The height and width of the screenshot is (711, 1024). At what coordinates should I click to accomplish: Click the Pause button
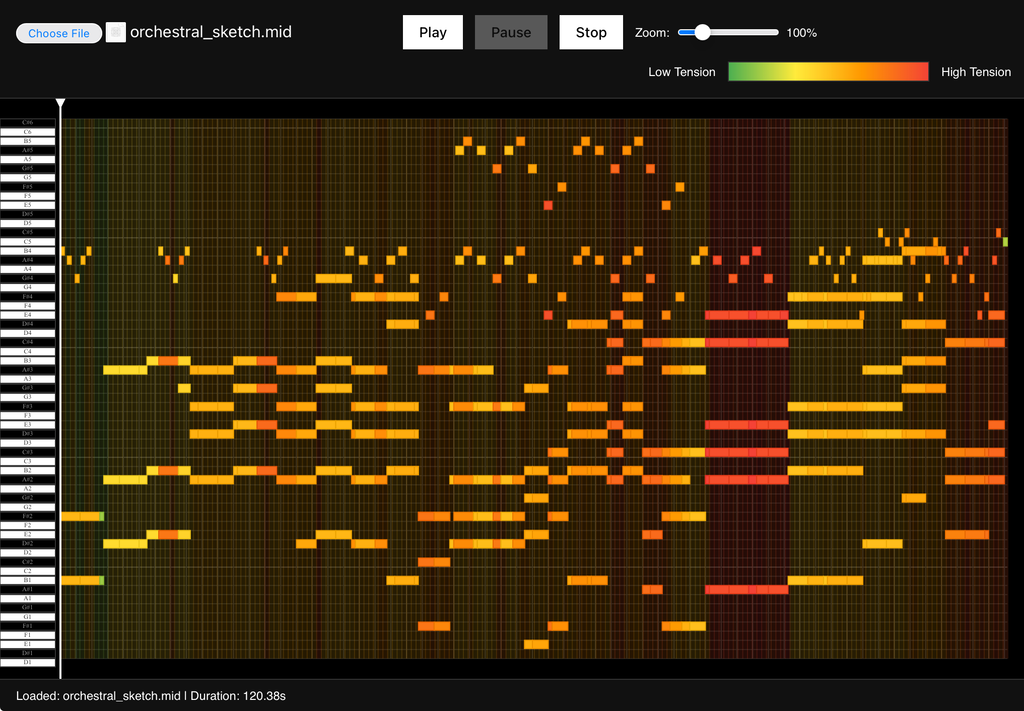(511, 32)
